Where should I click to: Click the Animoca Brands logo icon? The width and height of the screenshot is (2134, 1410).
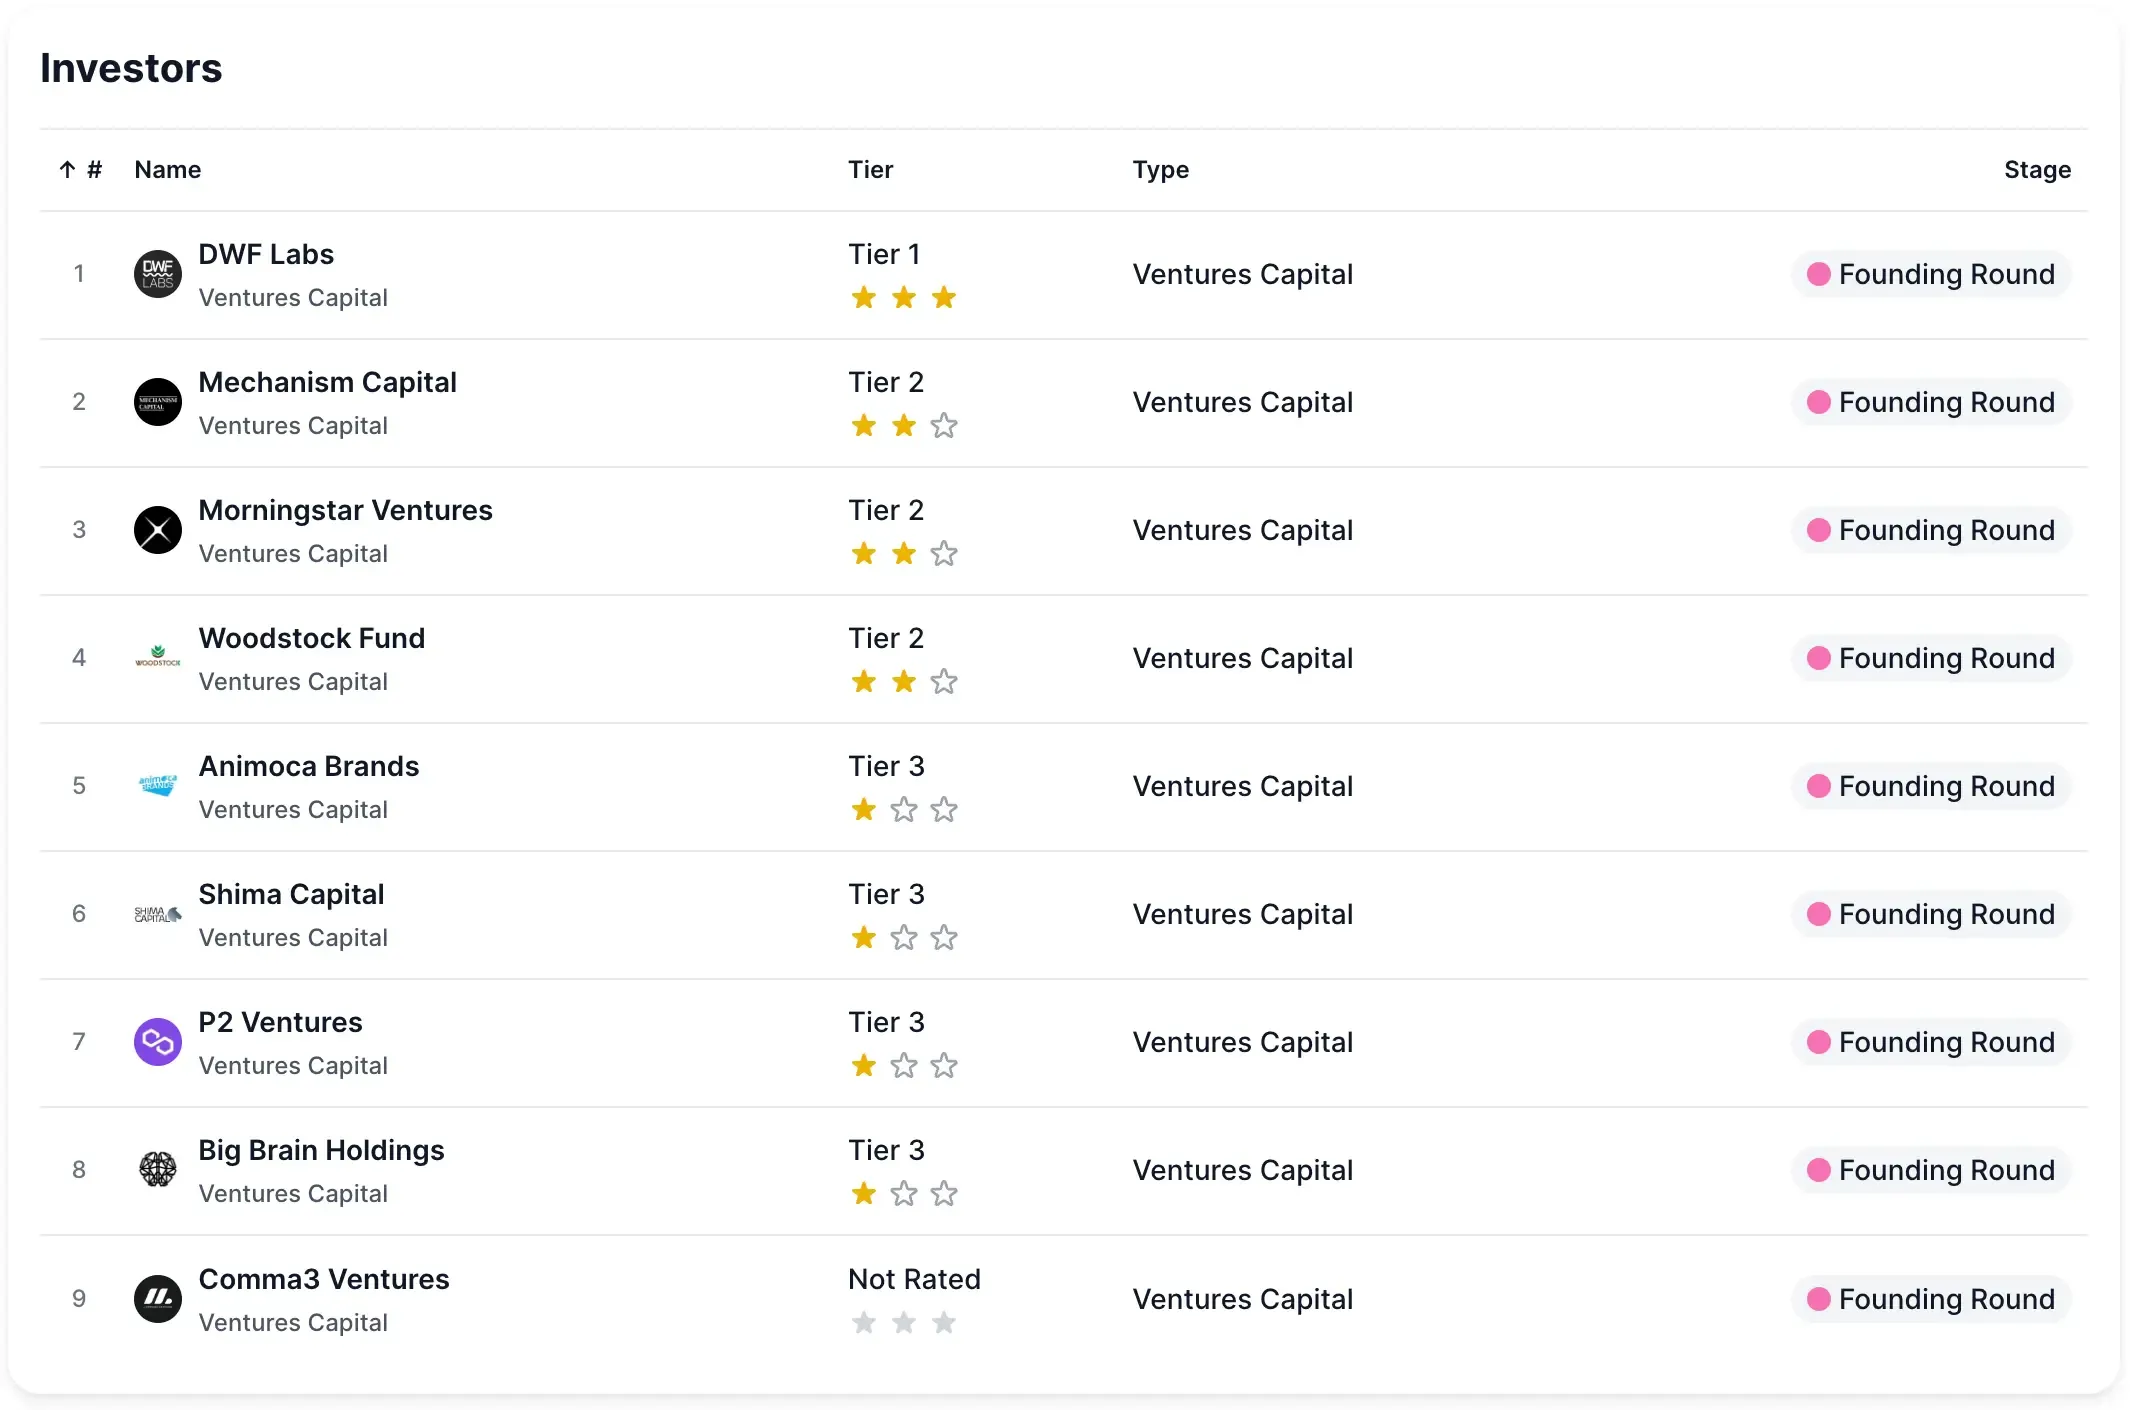pos(158,786)
